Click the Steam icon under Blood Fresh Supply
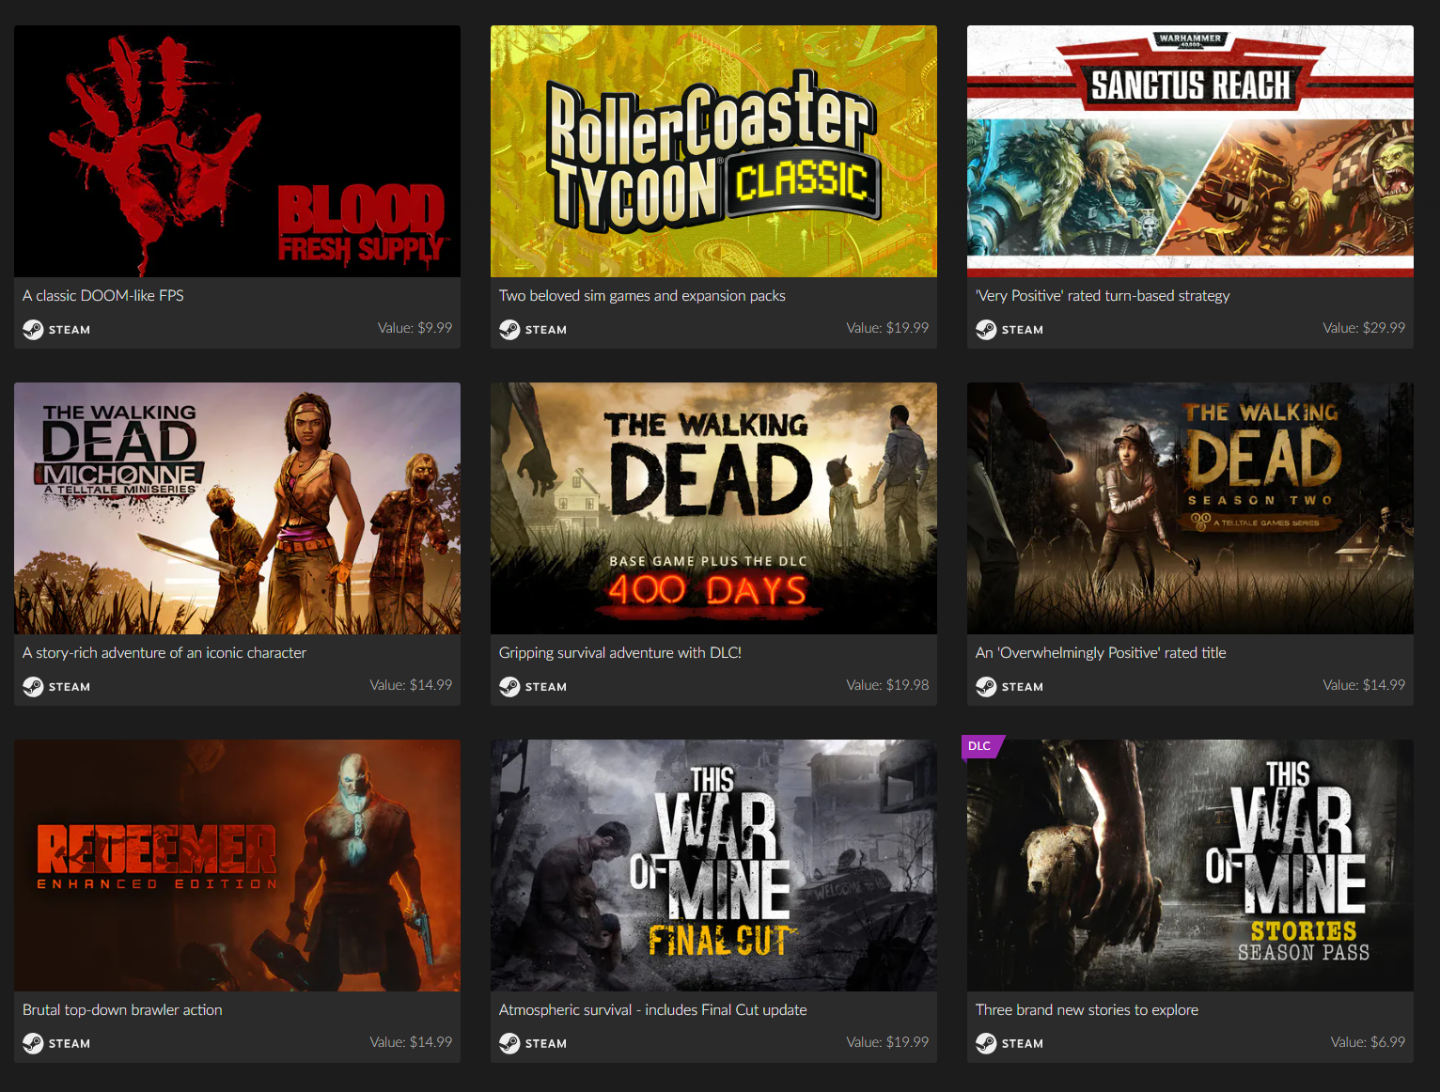The width and height of the screenshot is (1440, 1092). coord(33,329)
